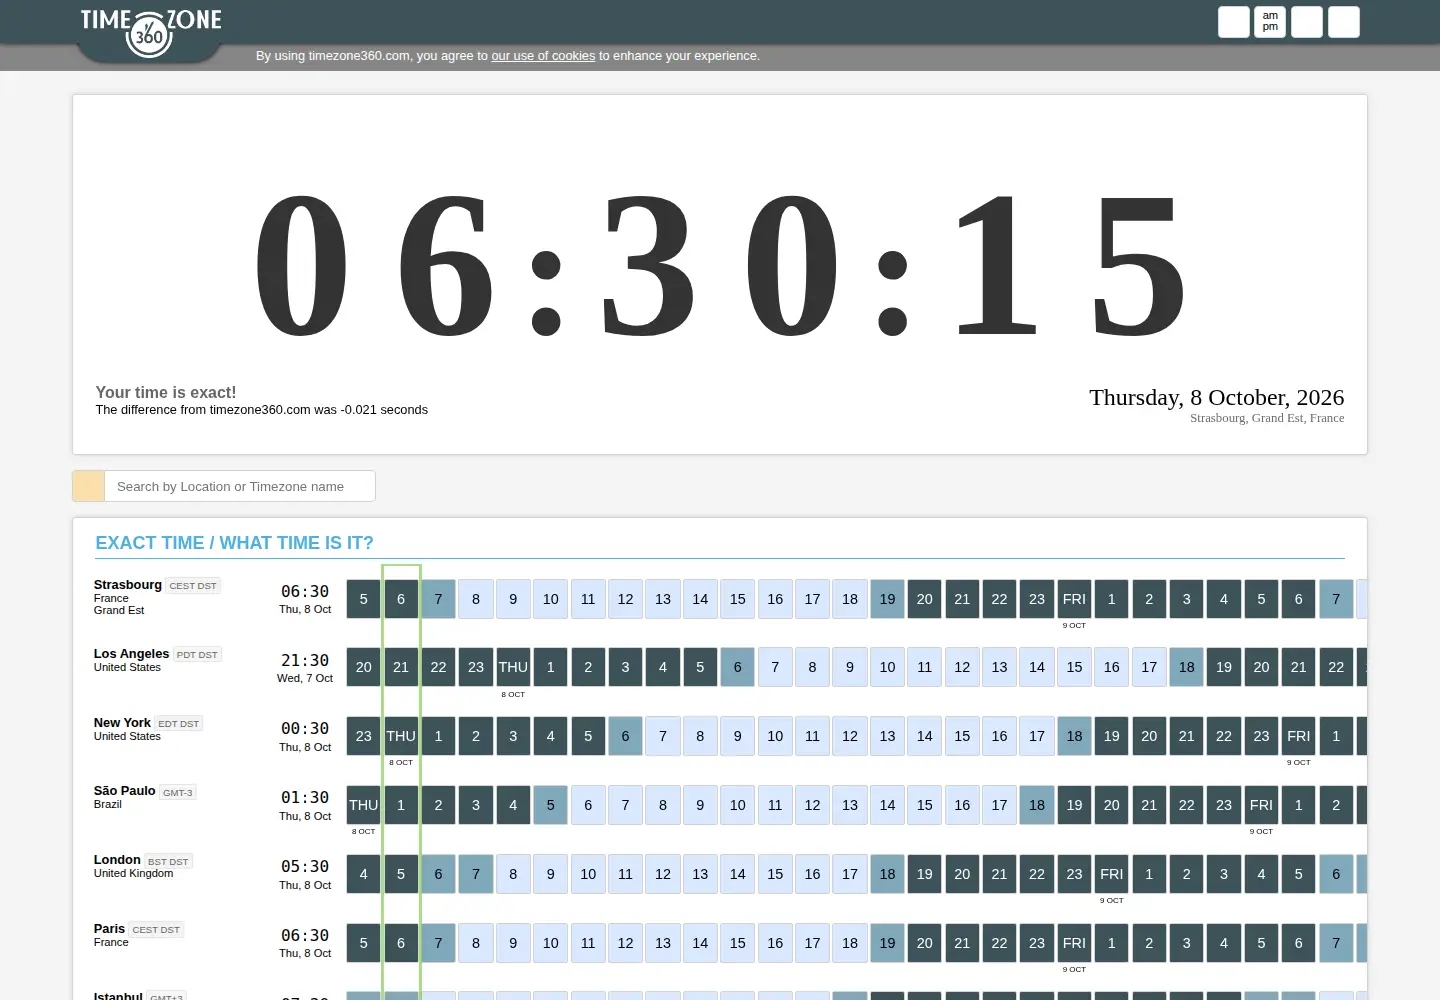Pick hour 9 in the New York row
The height and width of the screenshot is (1000, 1440).
click(737, 736)
